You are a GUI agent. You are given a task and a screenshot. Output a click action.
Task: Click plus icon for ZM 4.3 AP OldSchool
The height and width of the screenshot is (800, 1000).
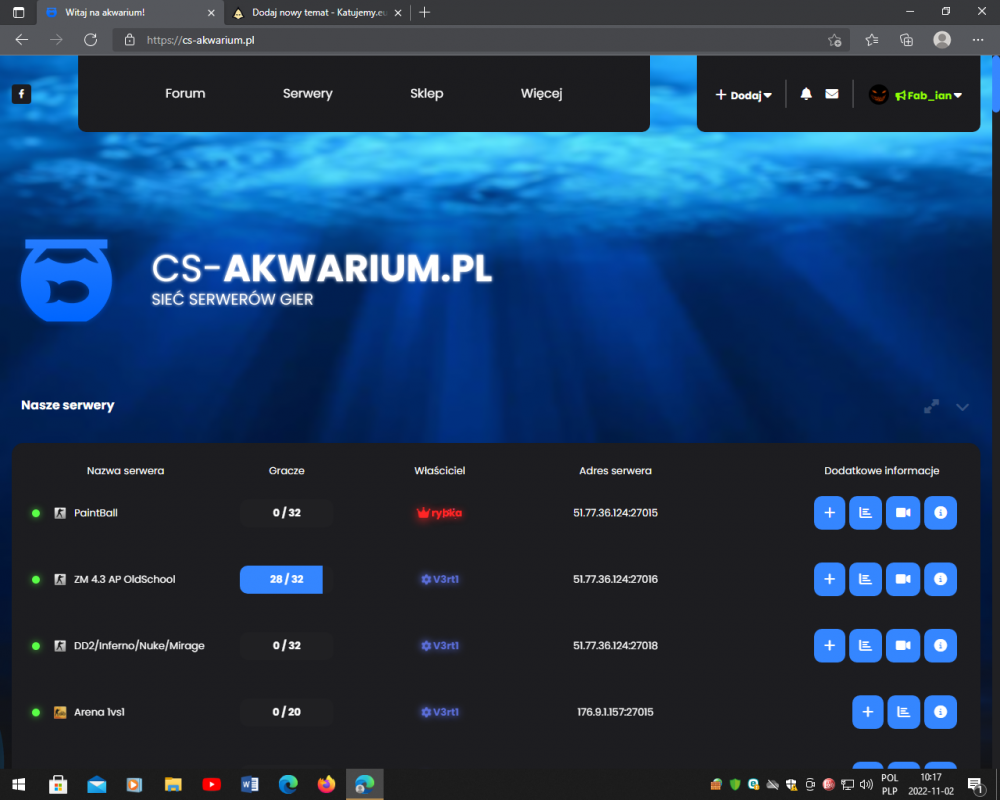(x=829, y=579)
